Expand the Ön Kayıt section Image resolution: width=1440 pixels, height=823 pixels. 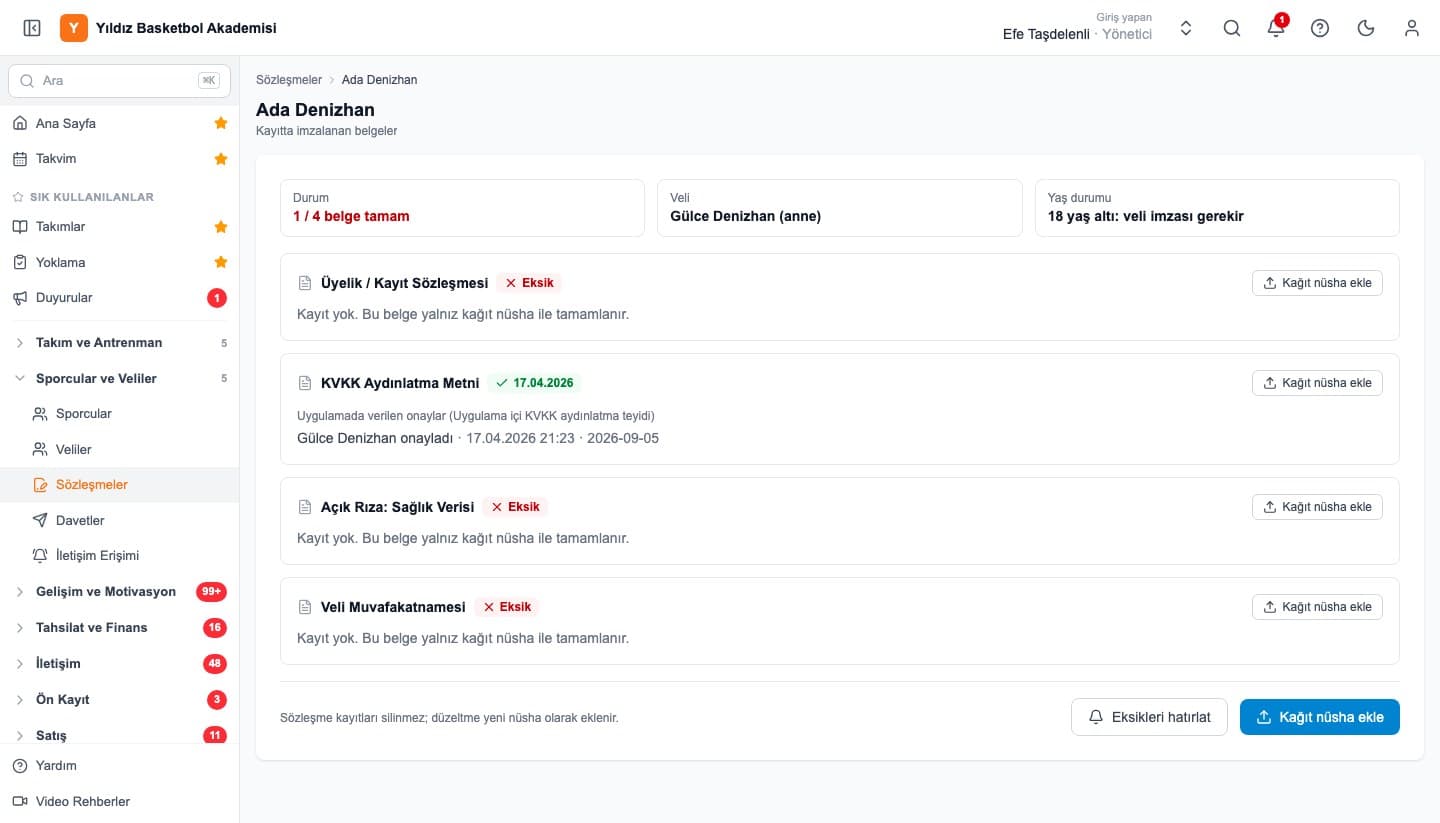119,700
